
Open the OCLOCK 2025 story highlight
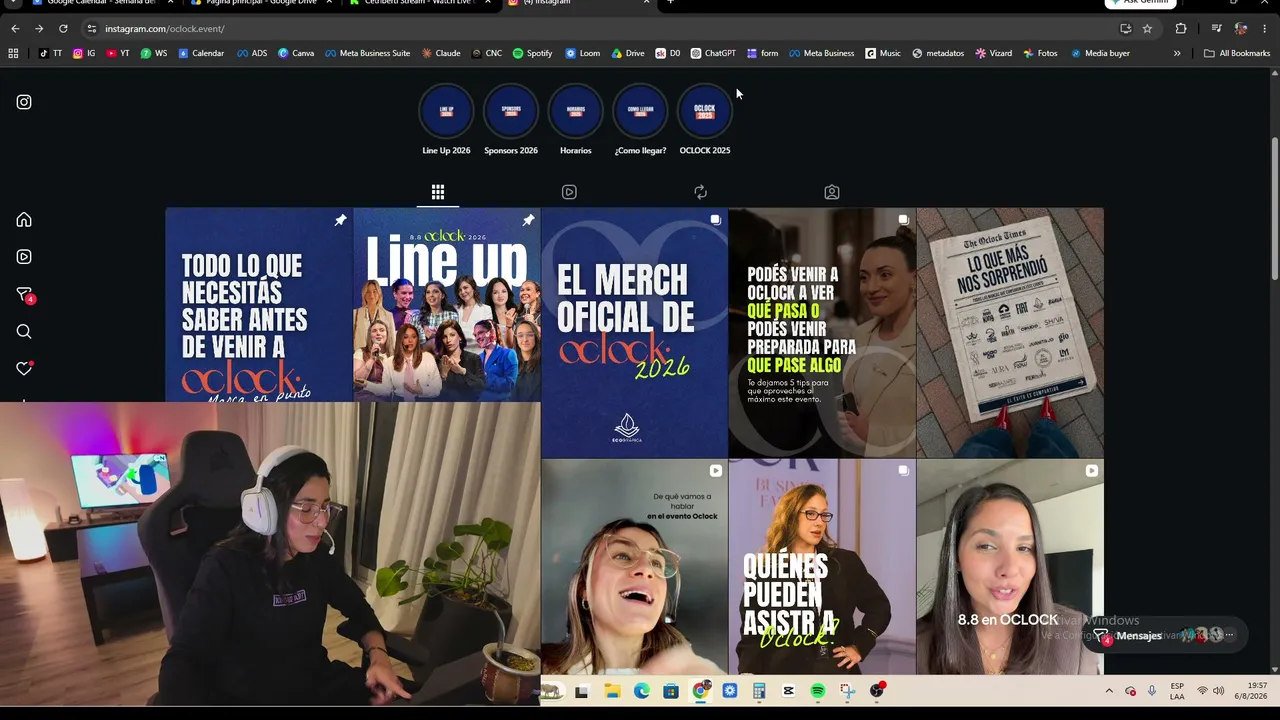705,112
